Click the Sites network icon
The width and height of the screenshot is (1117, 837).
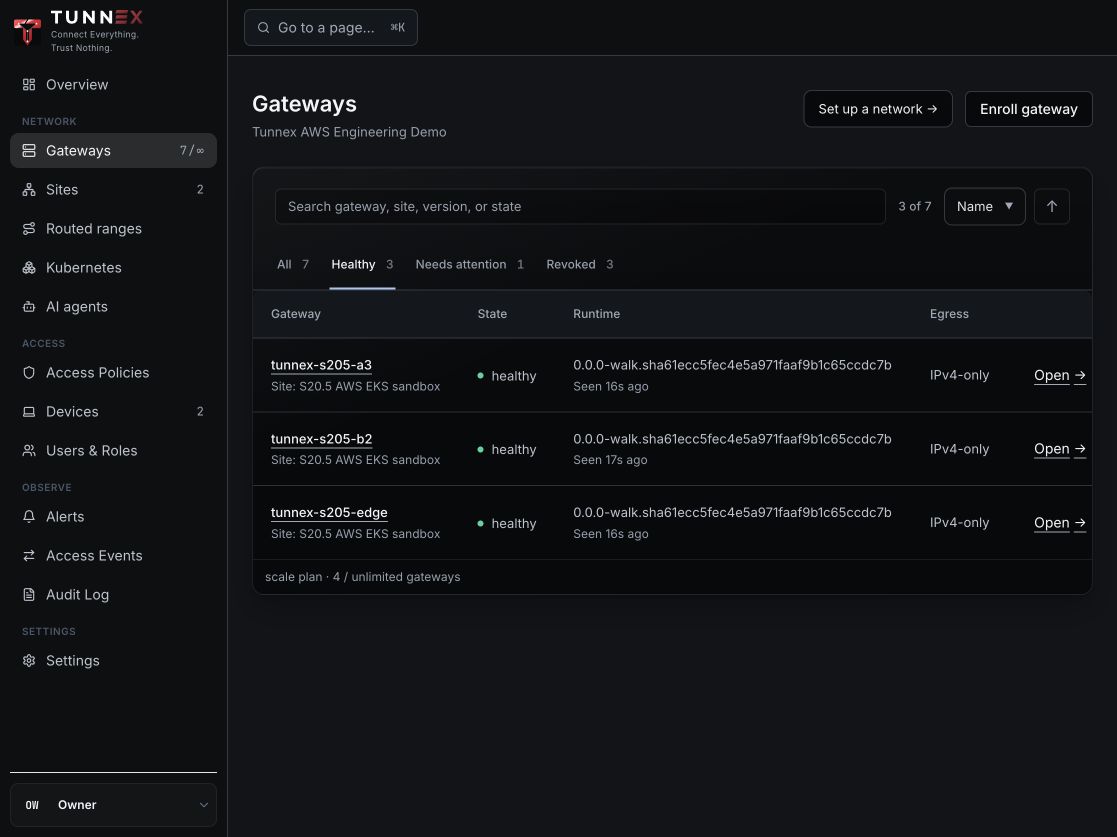28,189
